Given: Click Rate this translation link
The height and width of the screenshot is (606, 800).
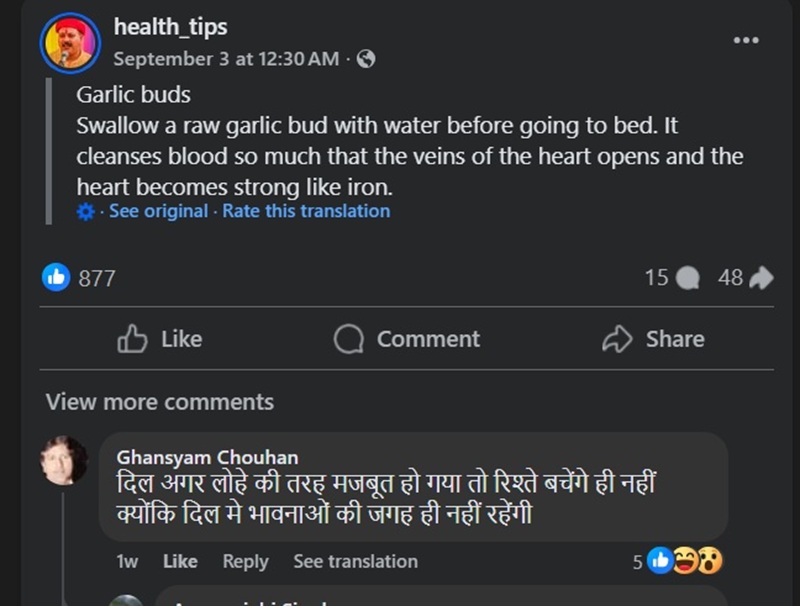Looking at the screenshot, I should pos(306,211).
